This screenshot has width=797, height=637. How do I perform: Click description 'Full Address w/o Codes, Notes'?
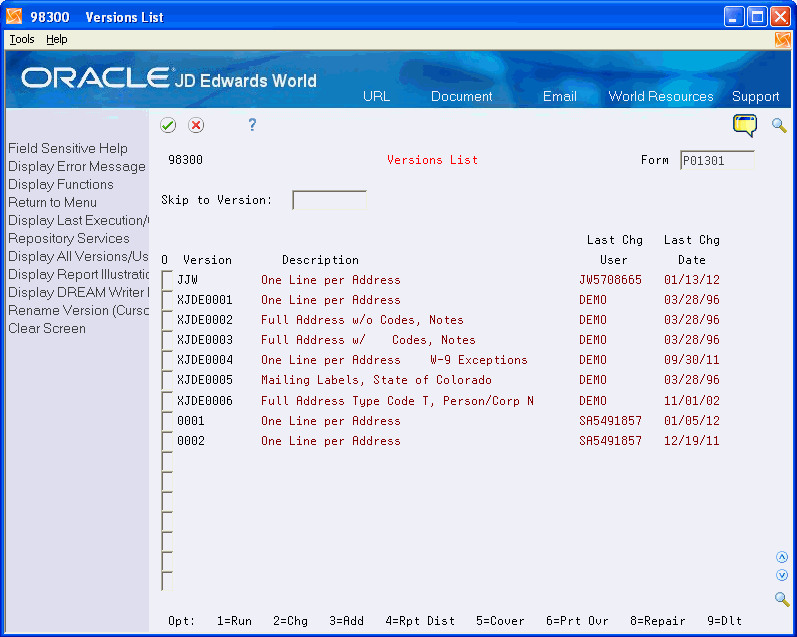[362, 320]
